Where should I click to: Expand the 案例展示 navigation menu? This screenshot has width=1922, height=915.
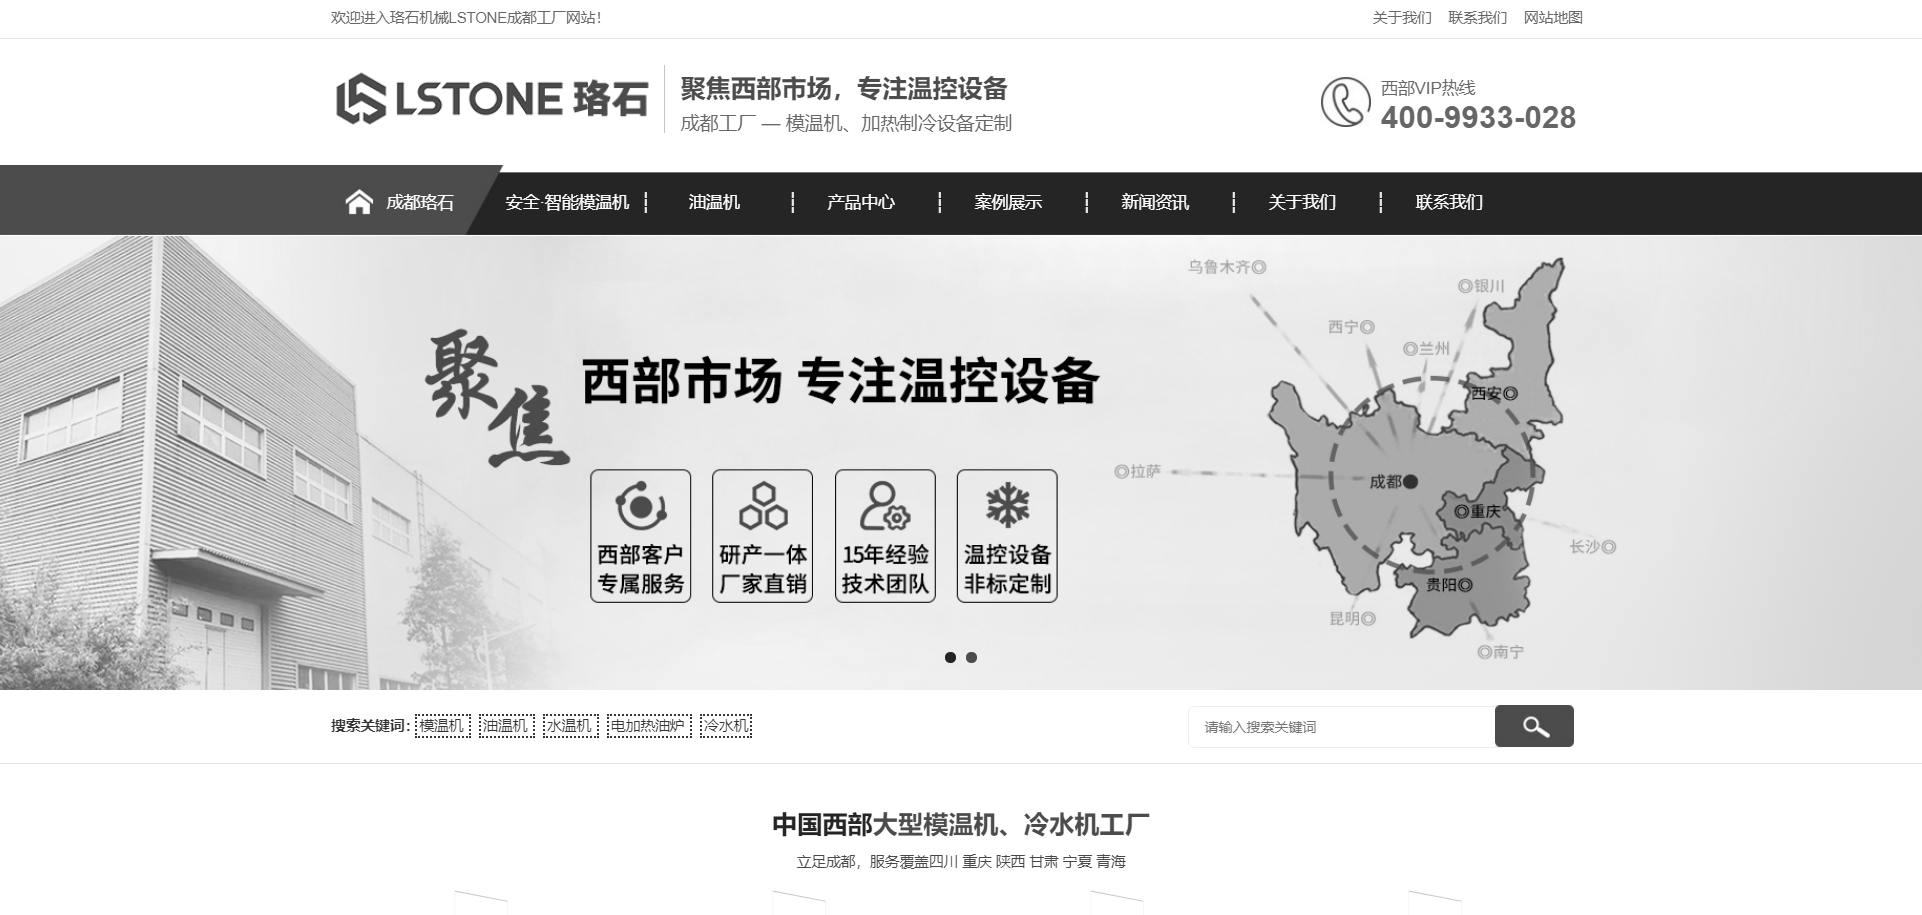coord(1007,202)
